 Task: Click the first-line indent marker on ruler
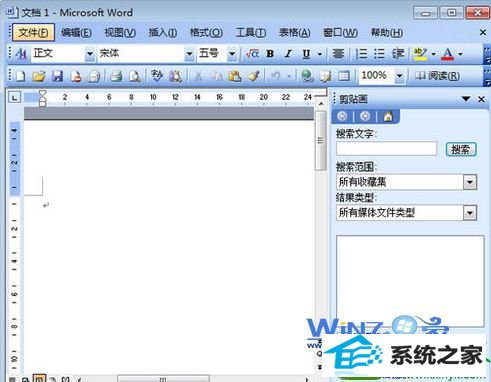pos(42,93)
